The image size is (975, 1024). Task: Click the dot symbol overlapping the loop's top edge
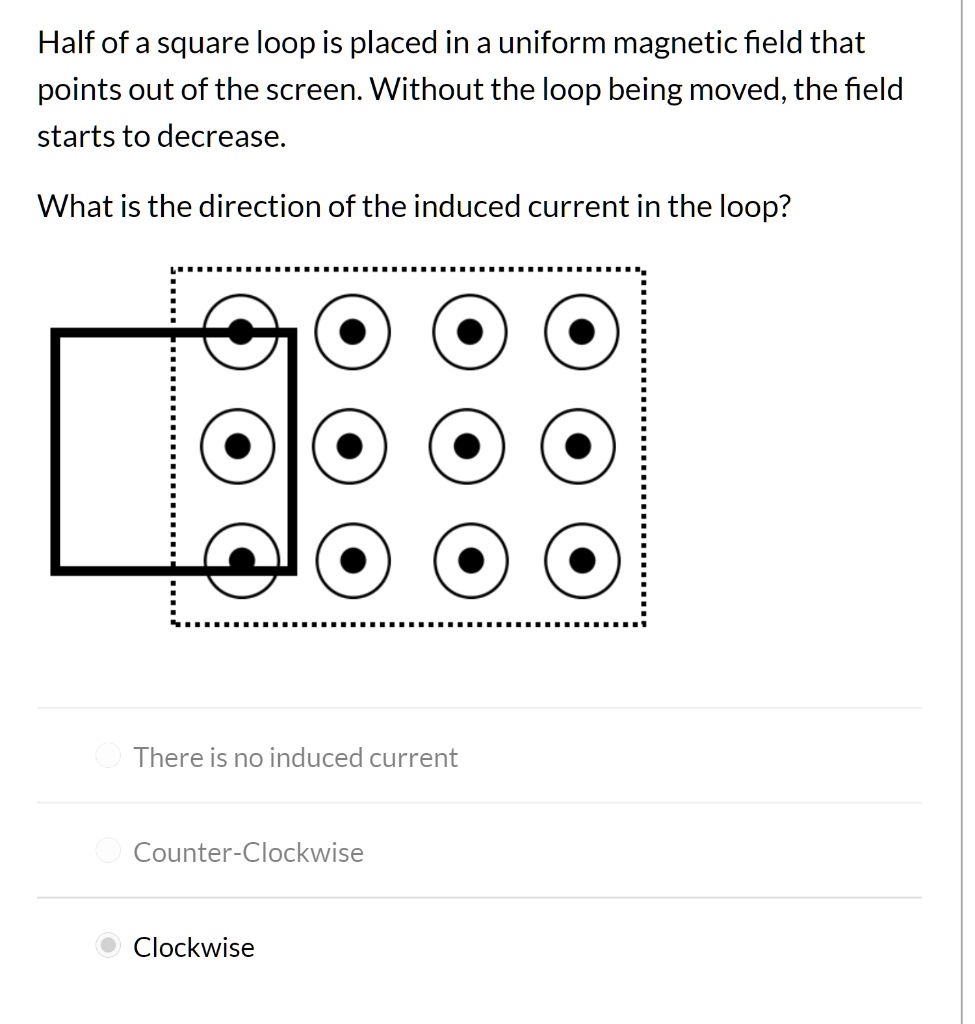pyautogui.click(x=241, y=332)
